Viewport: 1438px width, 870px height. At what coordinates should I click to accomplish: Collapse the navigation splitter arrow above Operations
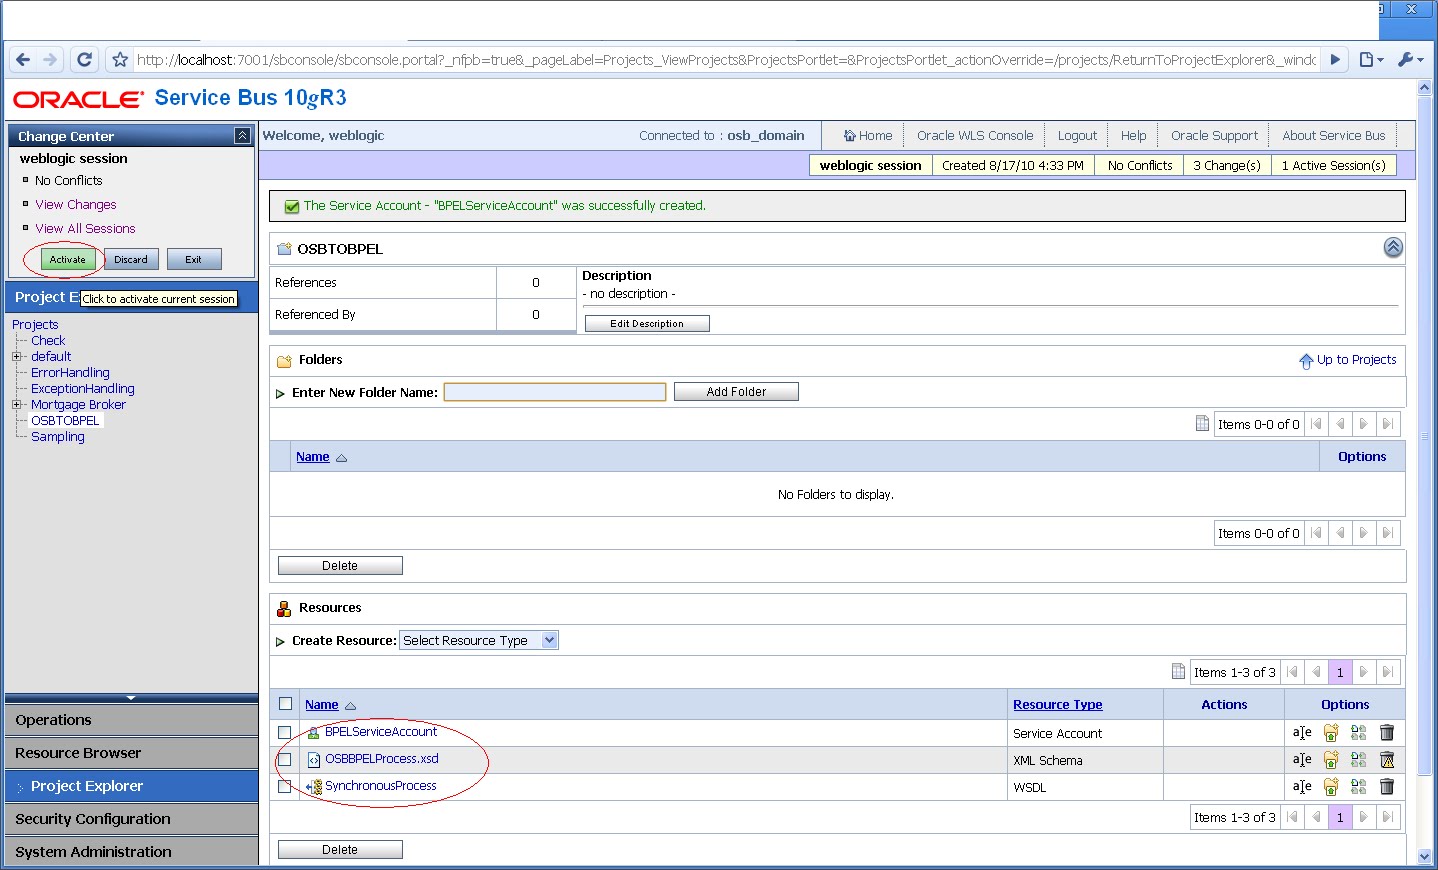coord(131,697)
